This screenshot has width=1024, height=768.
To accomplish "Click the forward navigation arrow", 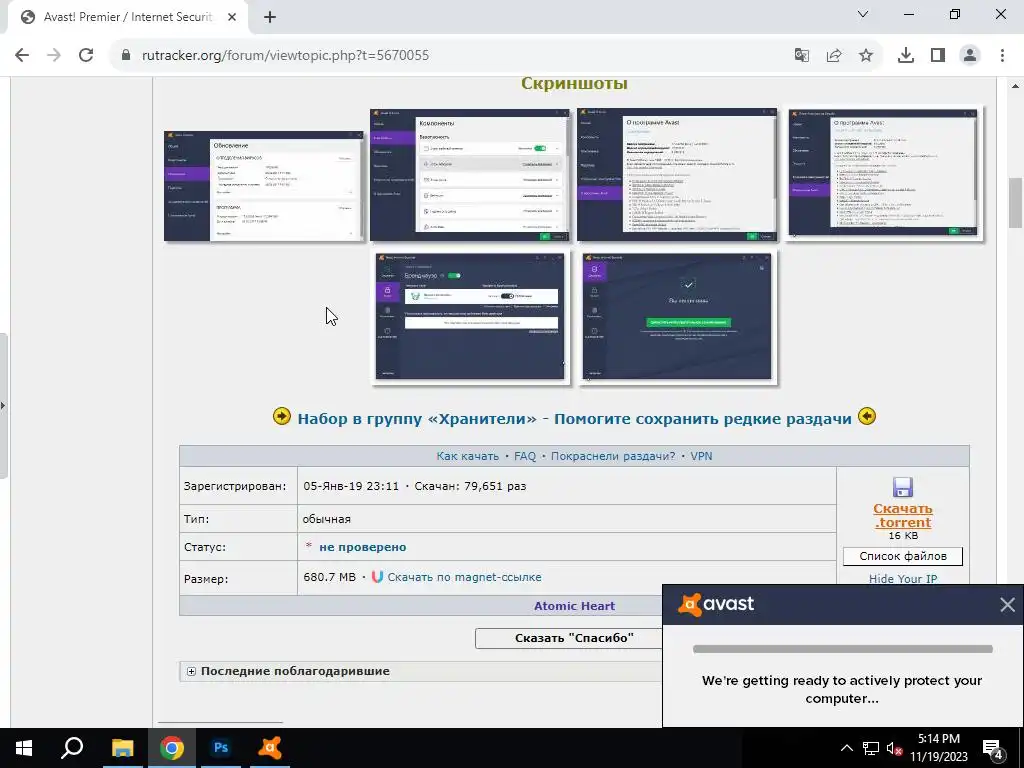I will tap(54, 56).
